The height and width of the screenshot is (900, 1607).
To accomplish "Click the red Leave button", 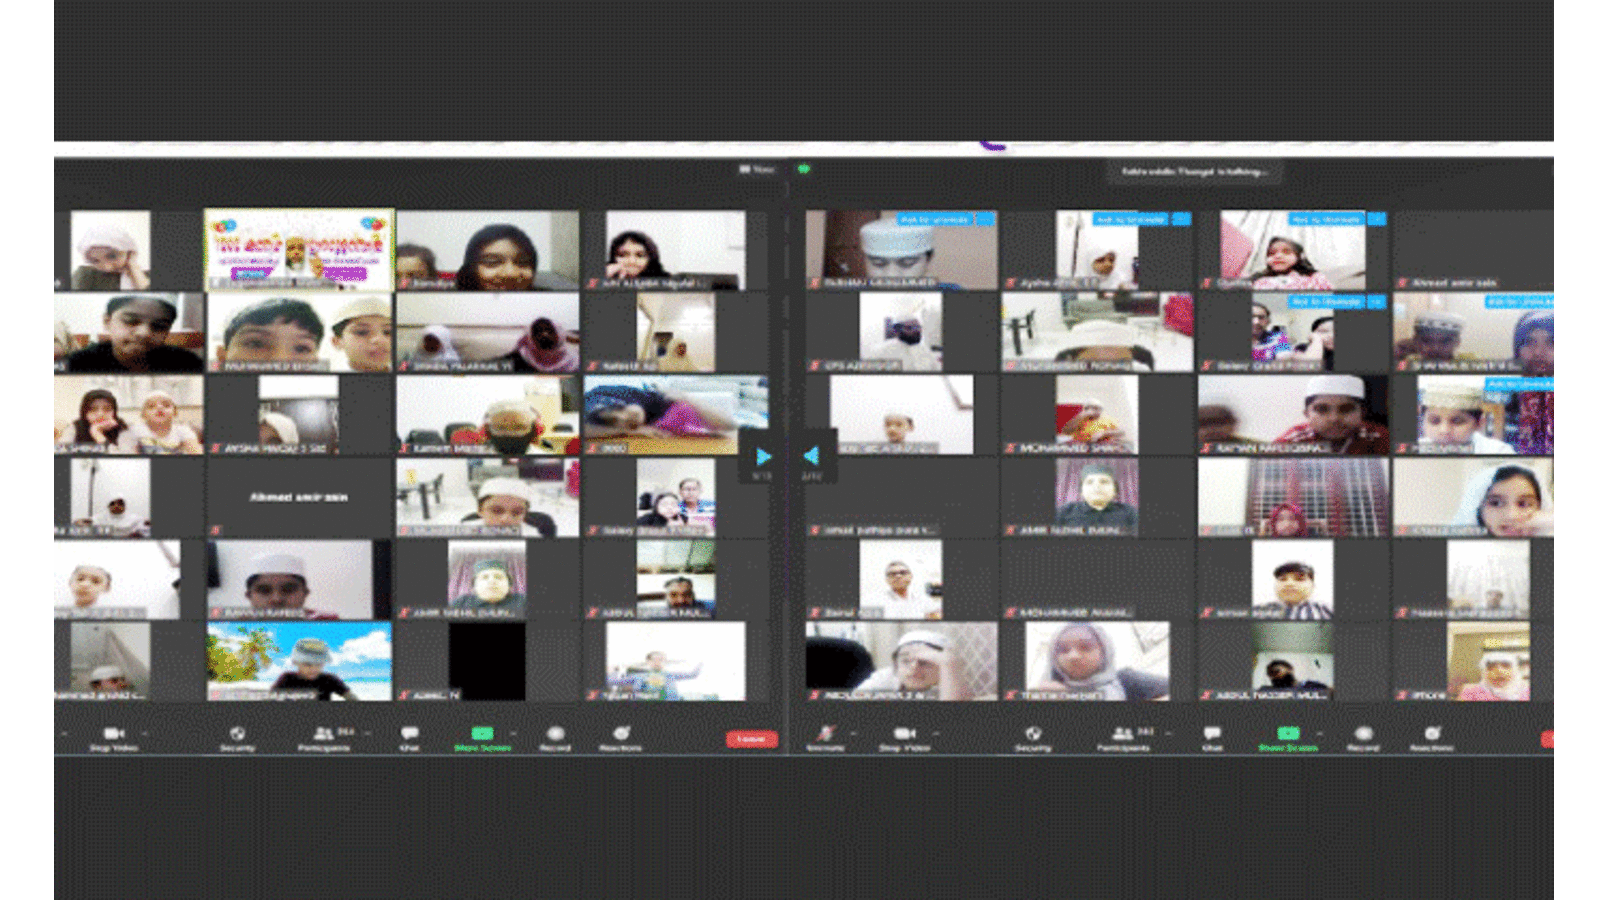I will point(751,739).
